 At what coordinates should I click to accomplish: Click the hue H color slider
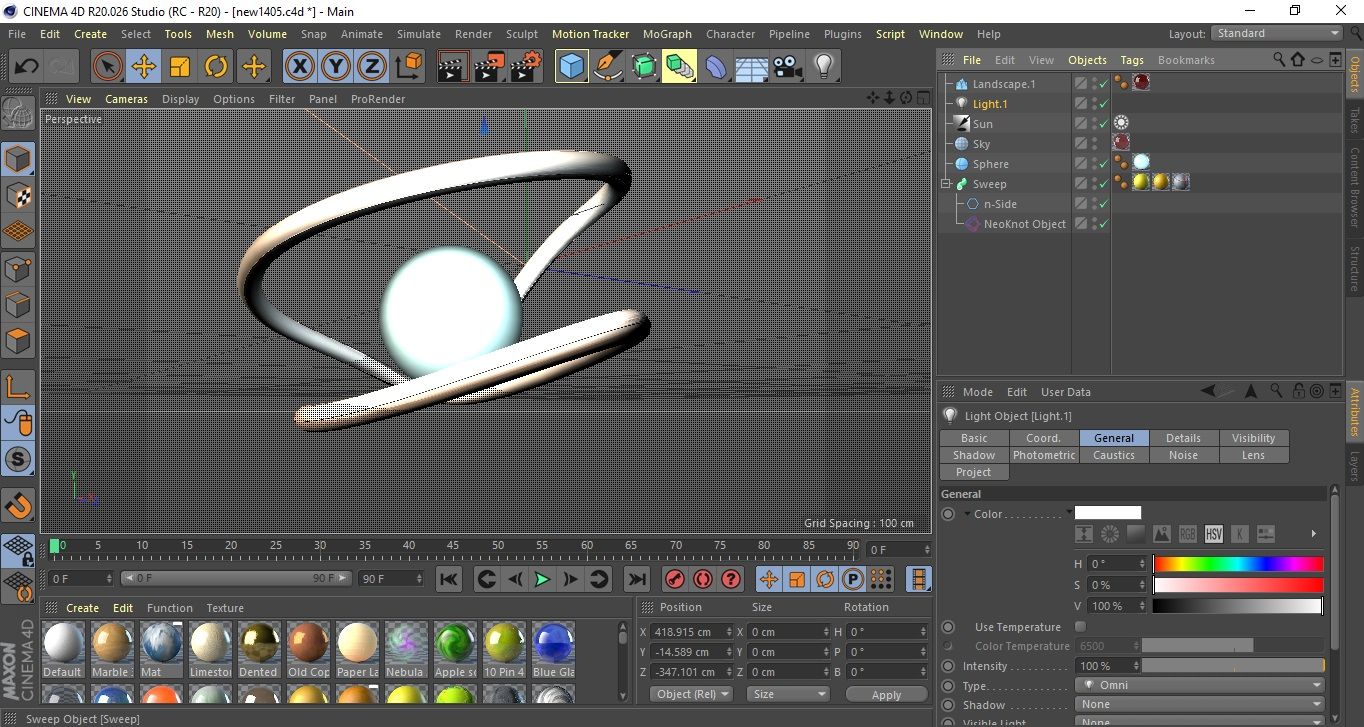point(1238,564)
